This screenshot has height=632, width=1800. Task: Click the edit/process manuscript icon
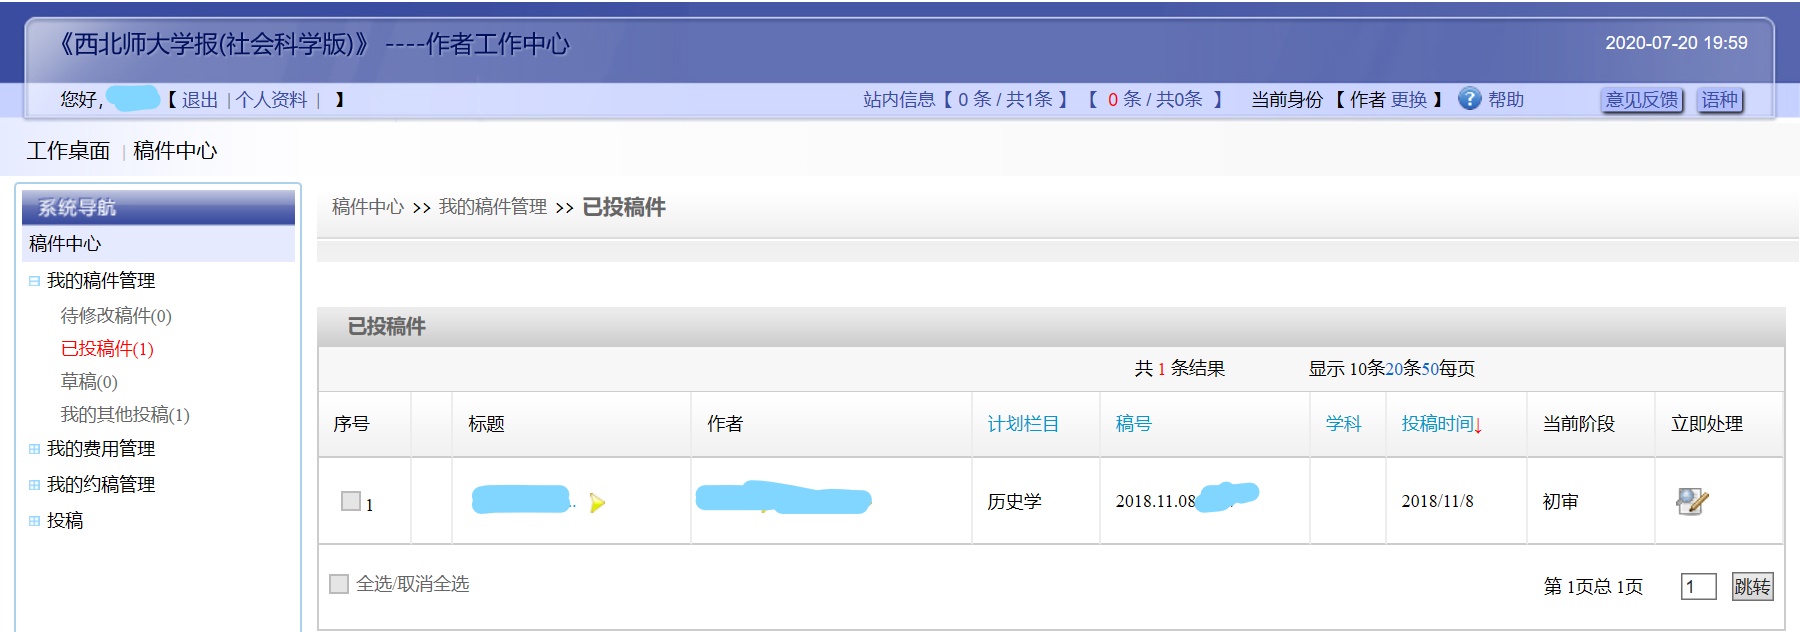click(x=1692, y=501)
